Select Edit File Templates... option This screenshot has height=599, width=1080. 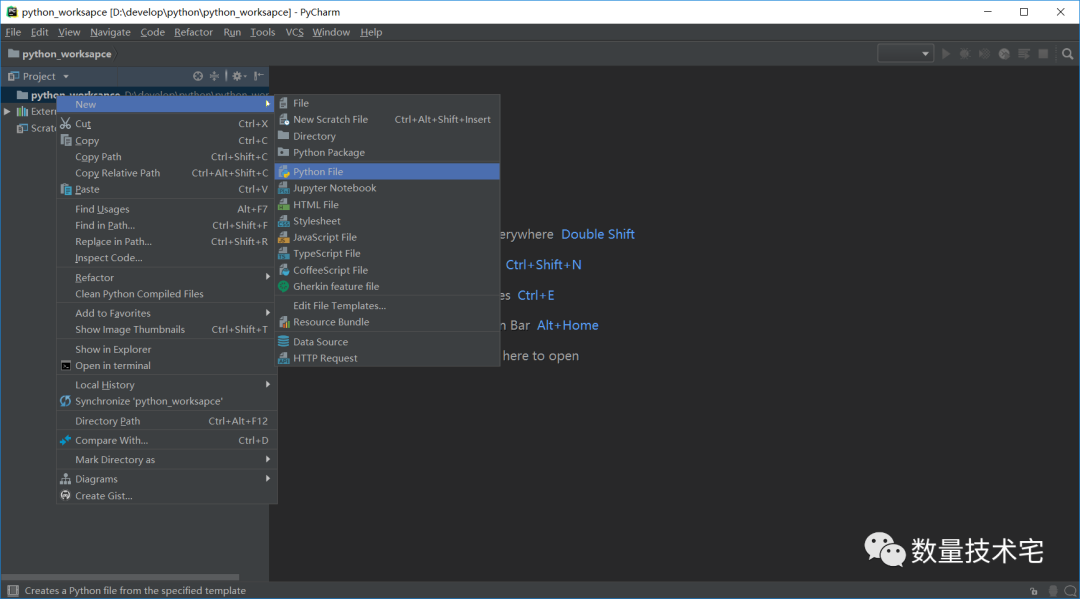click(339, 306)
